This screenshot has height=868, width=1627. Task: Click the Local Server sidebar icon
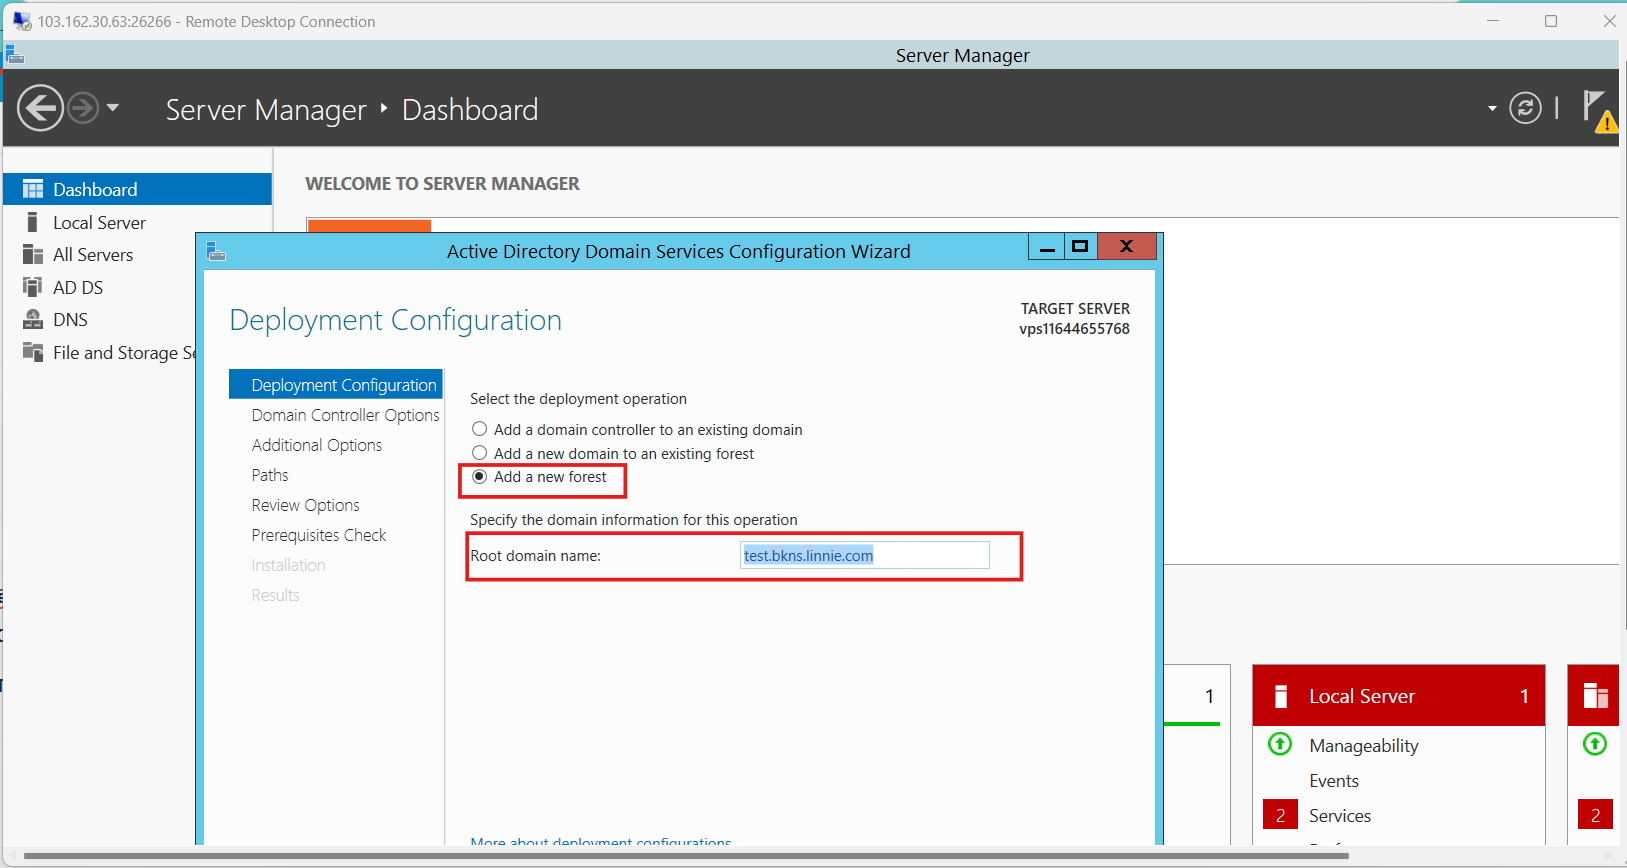tap(33, 222)
